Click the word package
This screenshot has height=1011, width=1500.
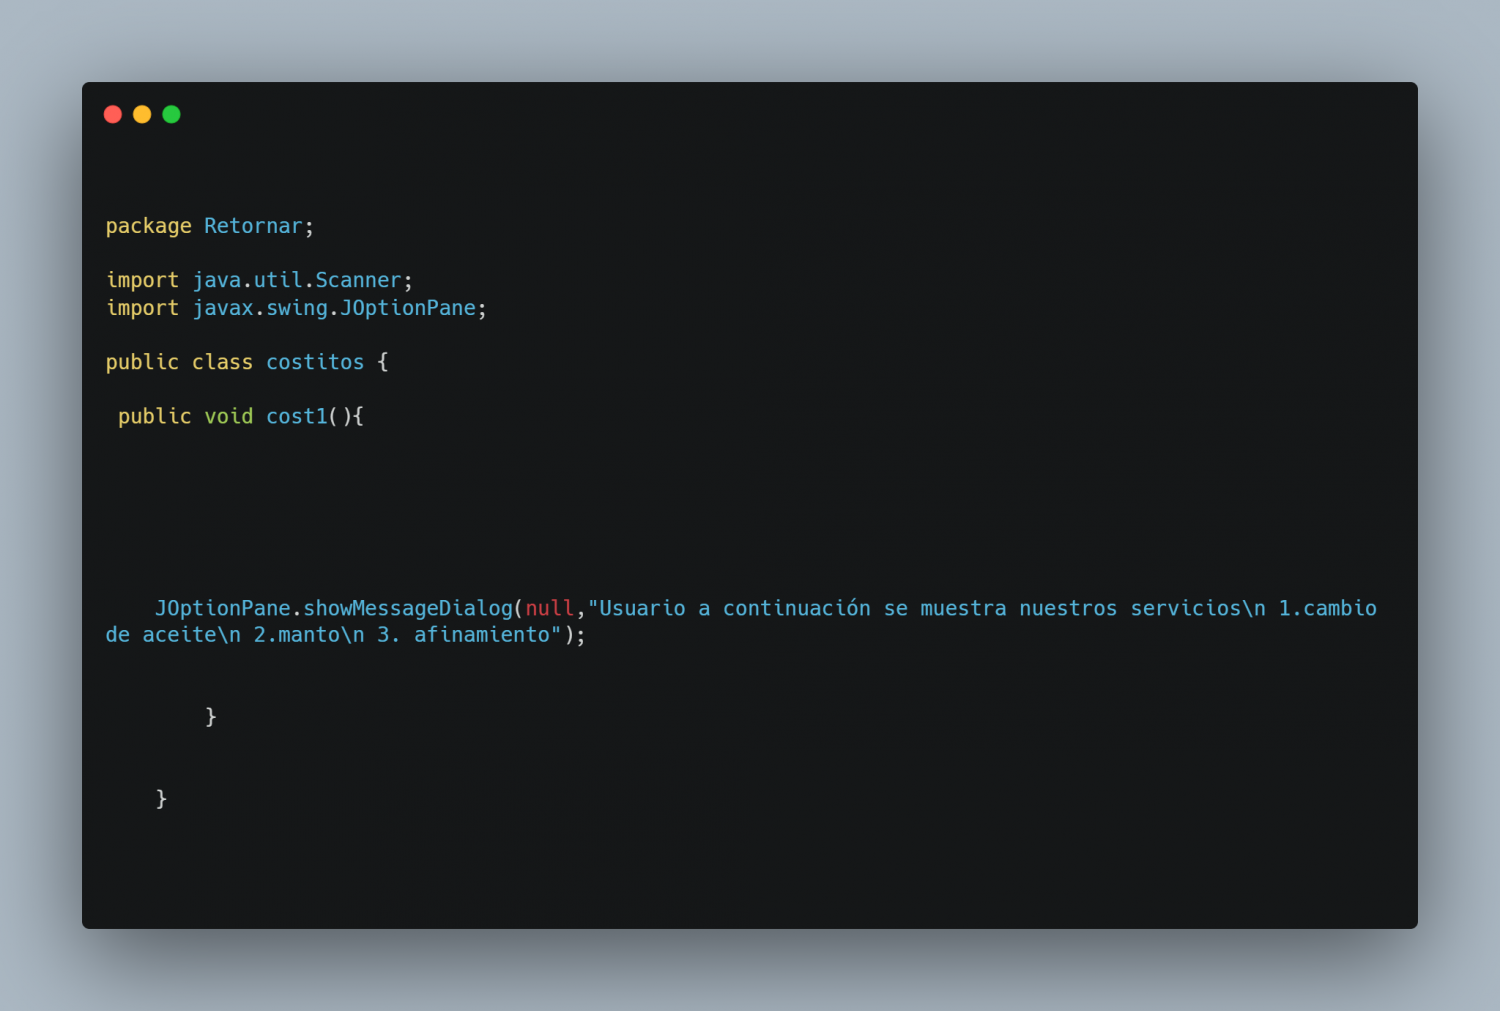[148, 226]
